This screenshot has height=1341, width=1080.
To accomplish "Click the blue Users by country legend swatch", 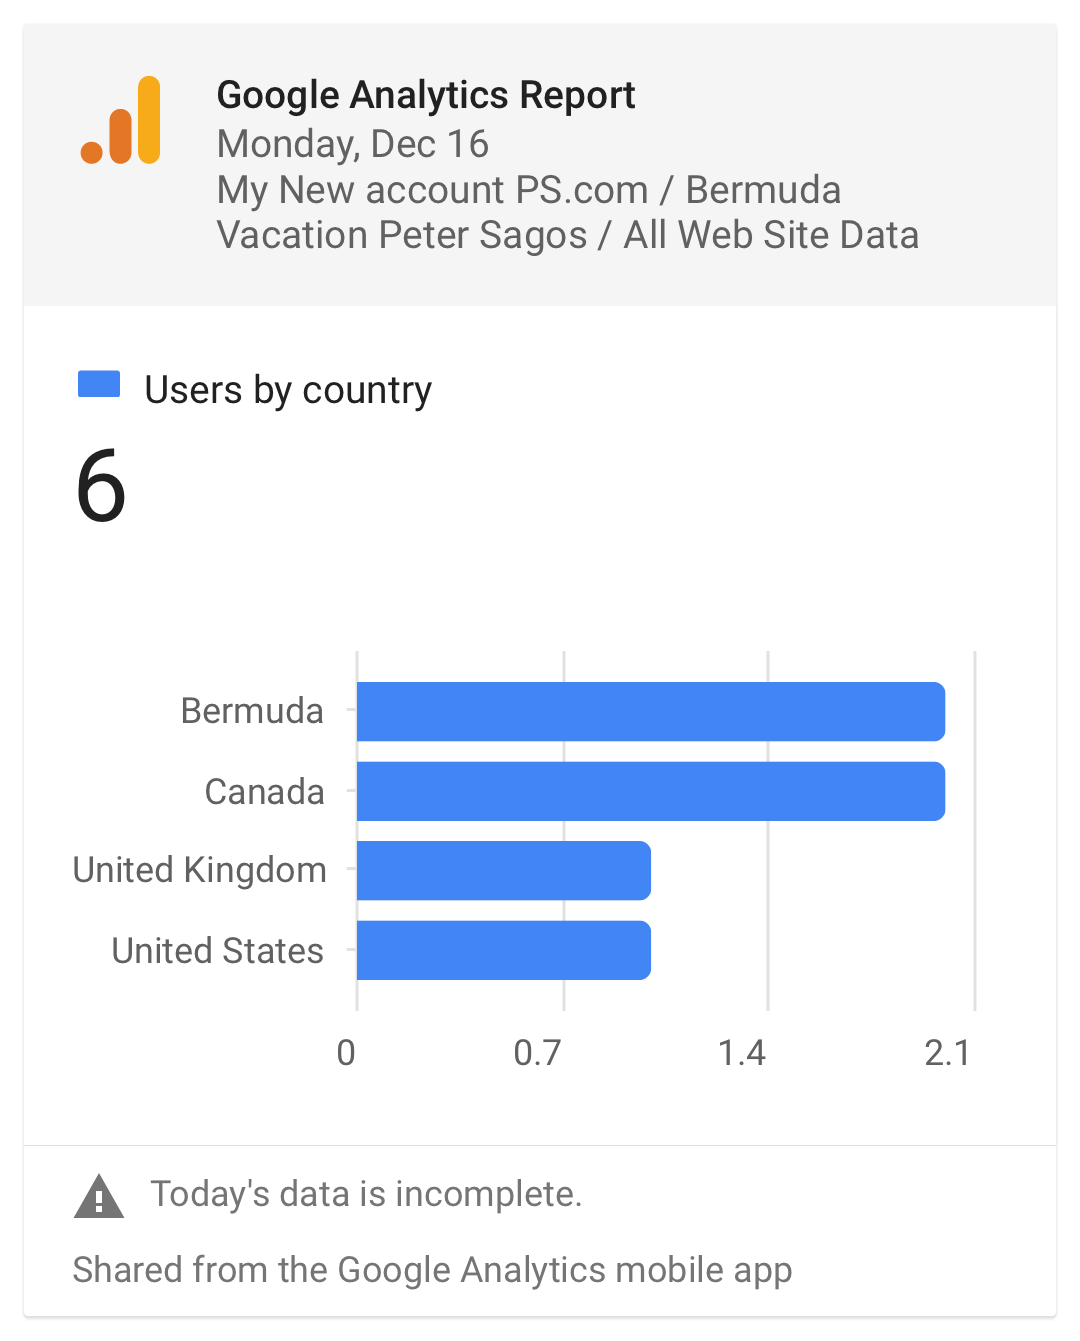I will point(99,384).
